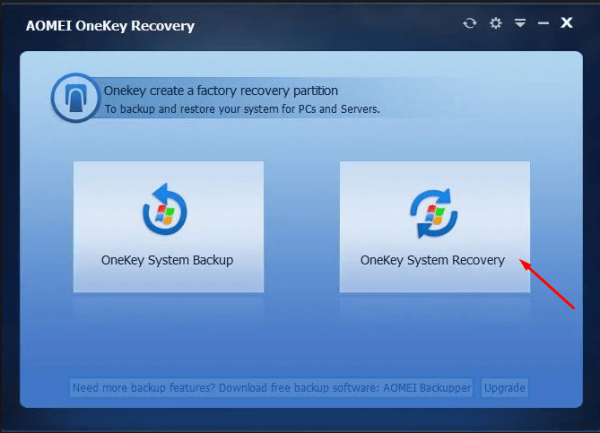This screenshot has height=433, width=600.
Task: Open settings gear icon
Action: coord(496,23)
